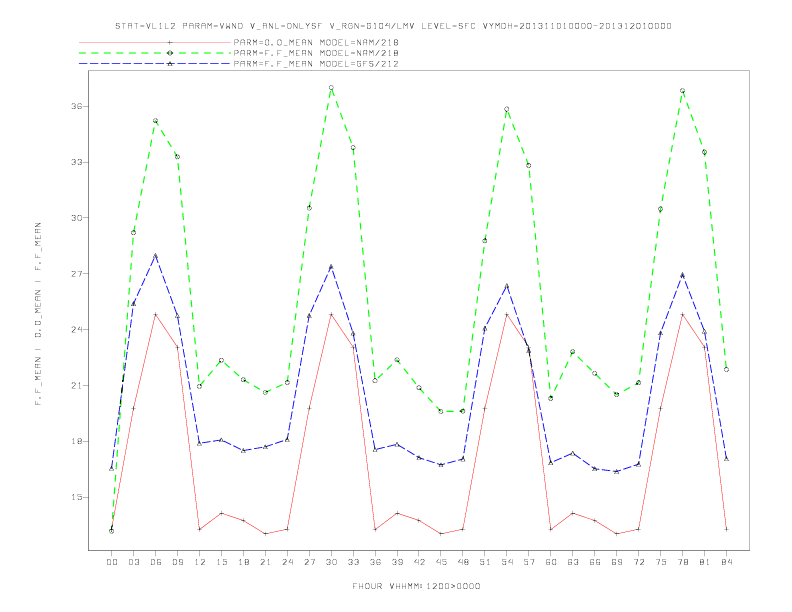Click y-axis tick label 33
Viewport: 792px width, 612px height.
[x=77, y=163]
